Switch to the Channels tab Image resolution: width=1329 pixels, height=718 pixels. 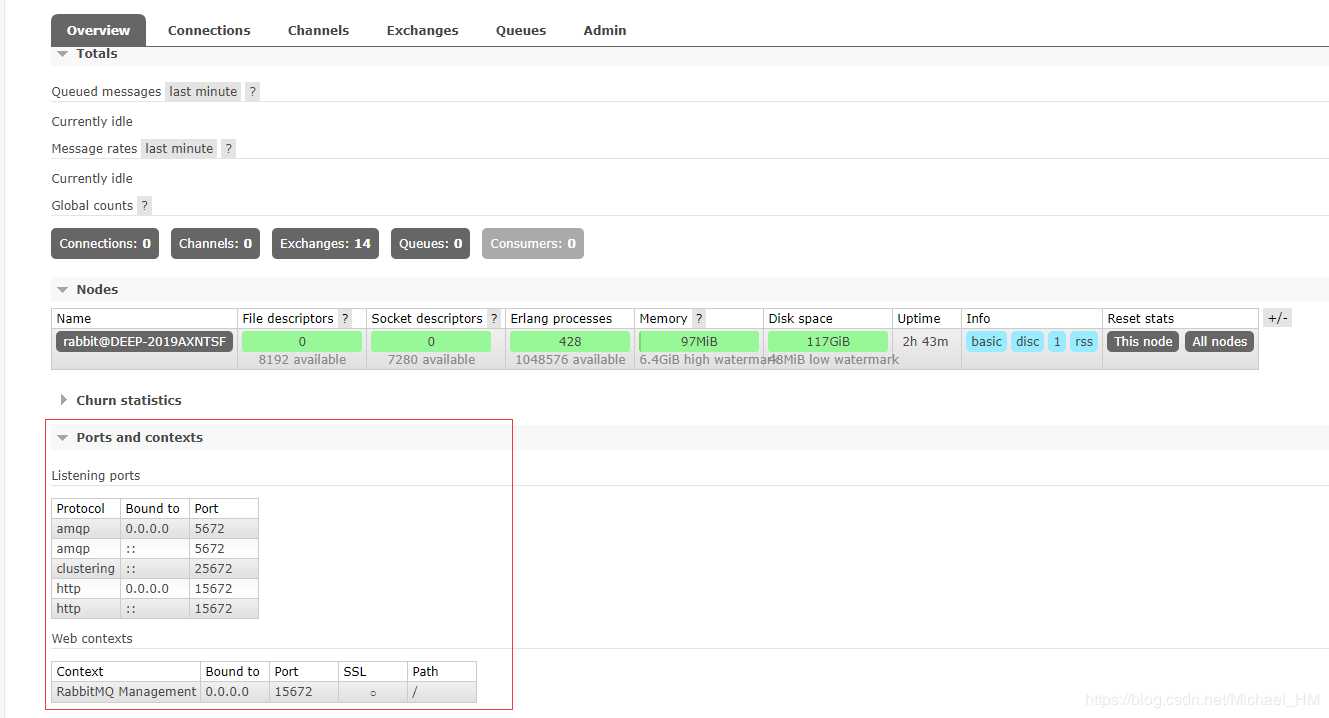coord(318,30)
